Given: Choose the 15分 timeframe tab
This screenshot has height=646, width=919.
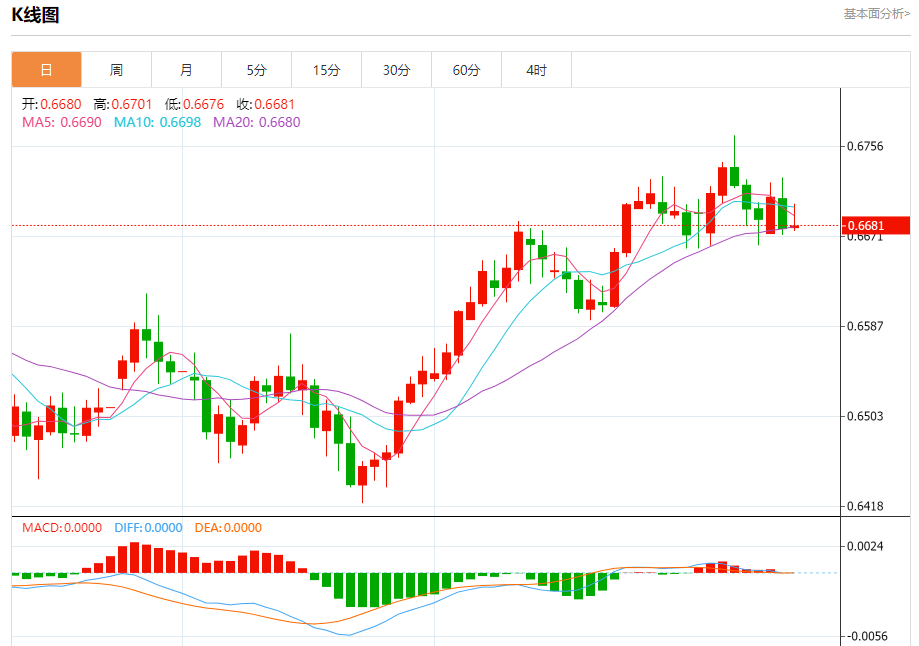Looking at the screenshot, I should (326, 70).
